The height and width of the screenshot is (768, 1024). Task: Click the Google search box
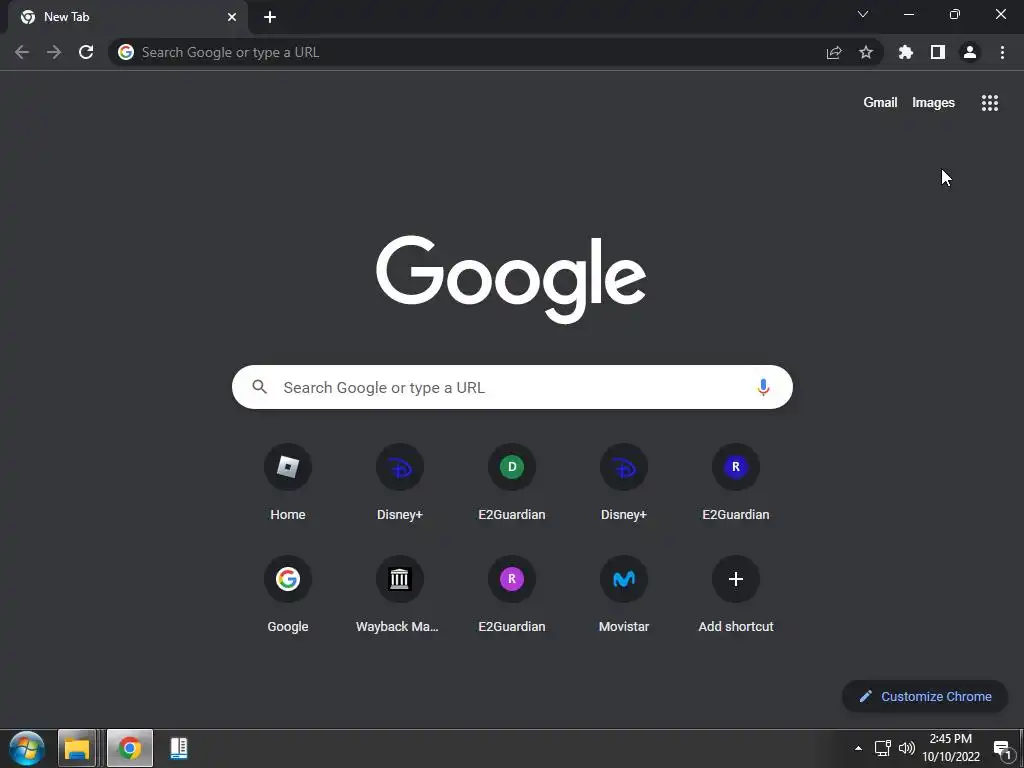[x=512, y=387]
